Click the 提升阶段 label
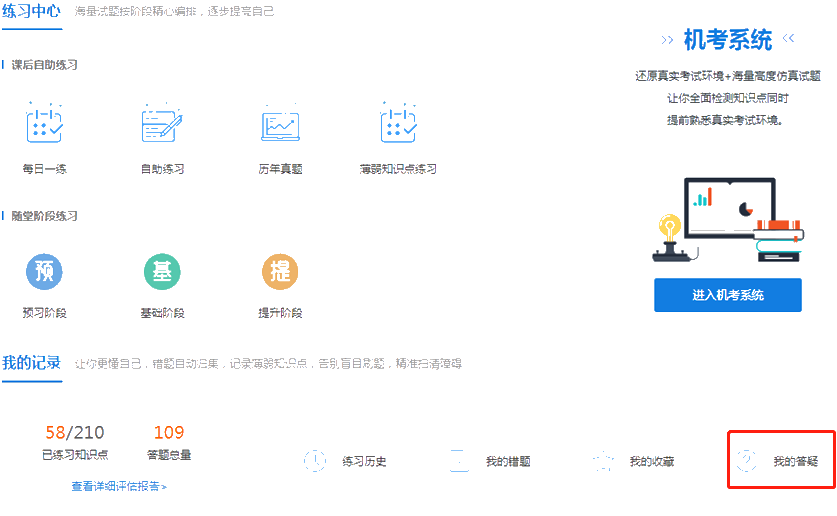Screen dimensions: 837x516 click(280, 313)
